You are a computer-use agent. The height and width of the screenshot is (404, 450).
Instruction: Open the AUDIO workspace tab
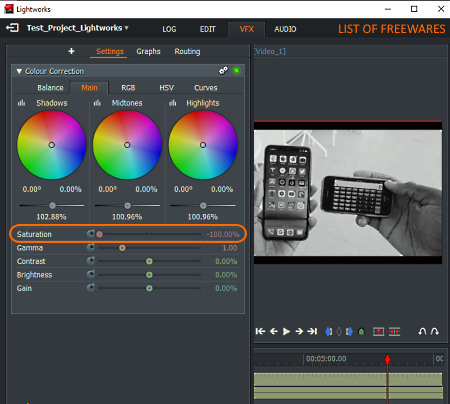click(x=285, y=29)
